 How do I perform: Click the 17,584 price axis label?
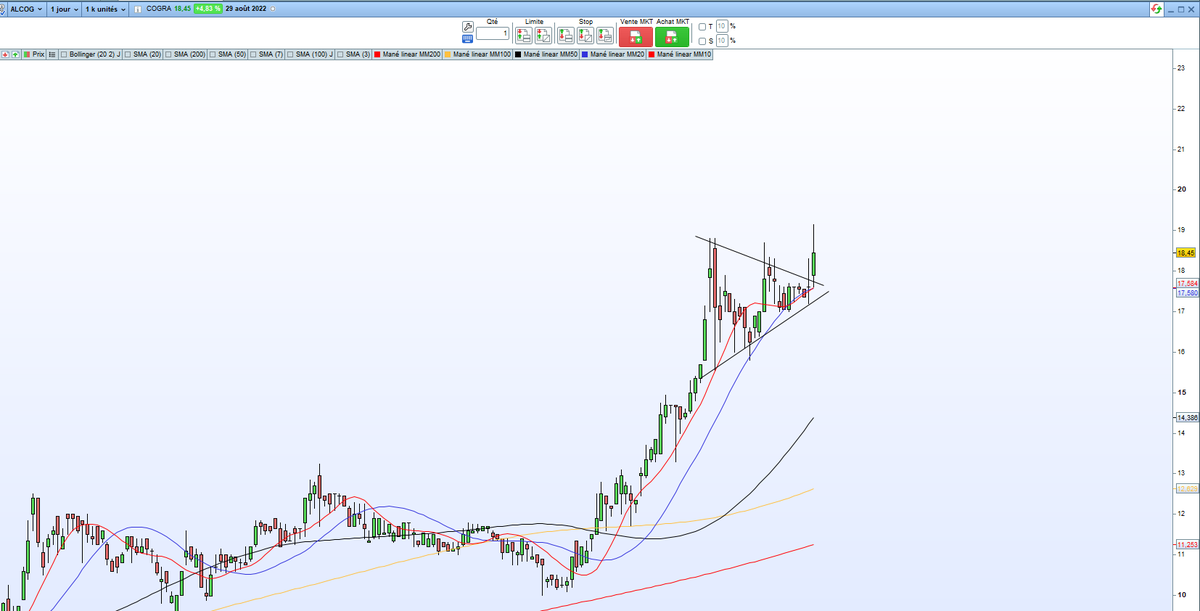1186,285
